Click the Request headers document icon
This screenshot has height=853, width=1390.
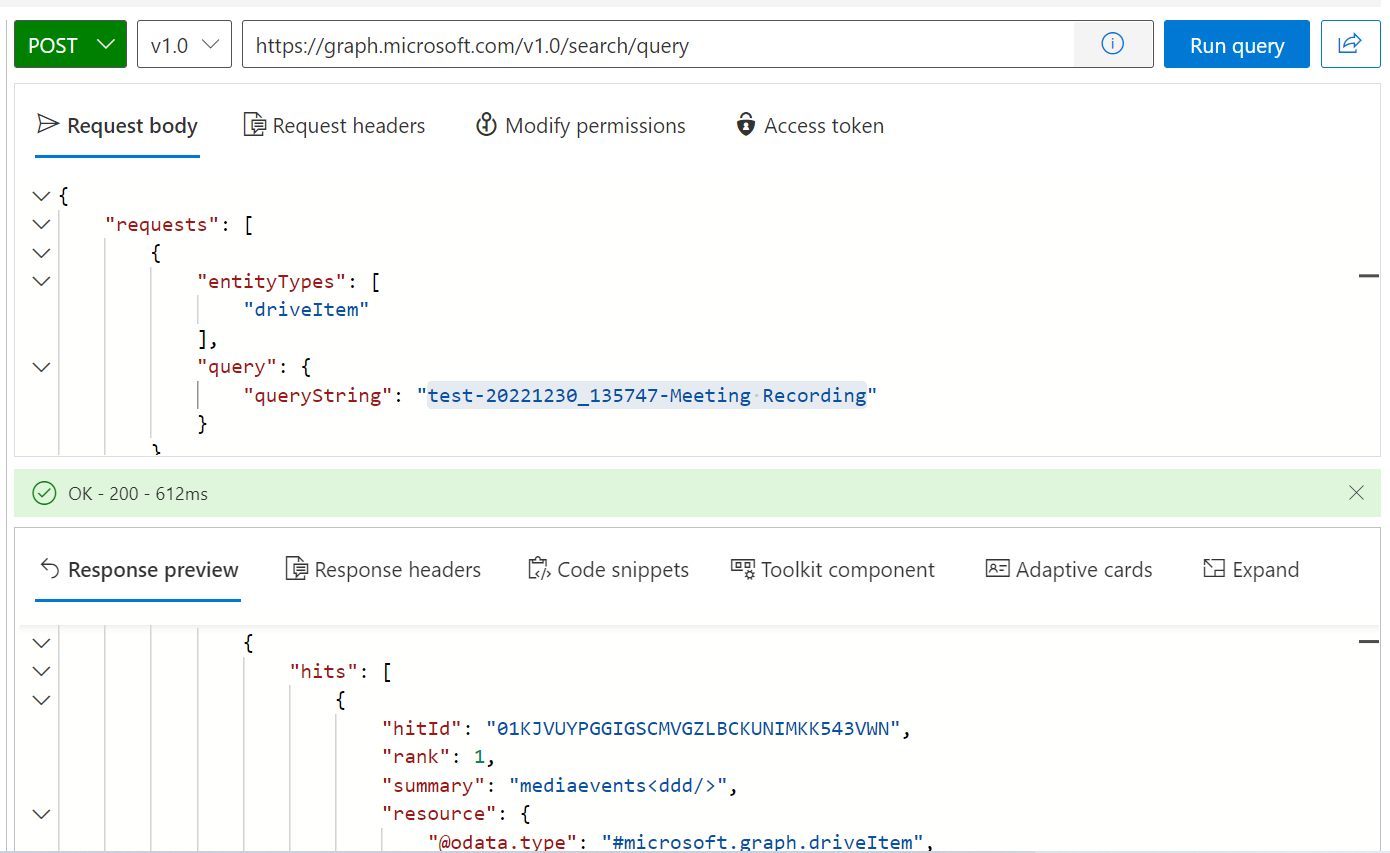point(255,125)
